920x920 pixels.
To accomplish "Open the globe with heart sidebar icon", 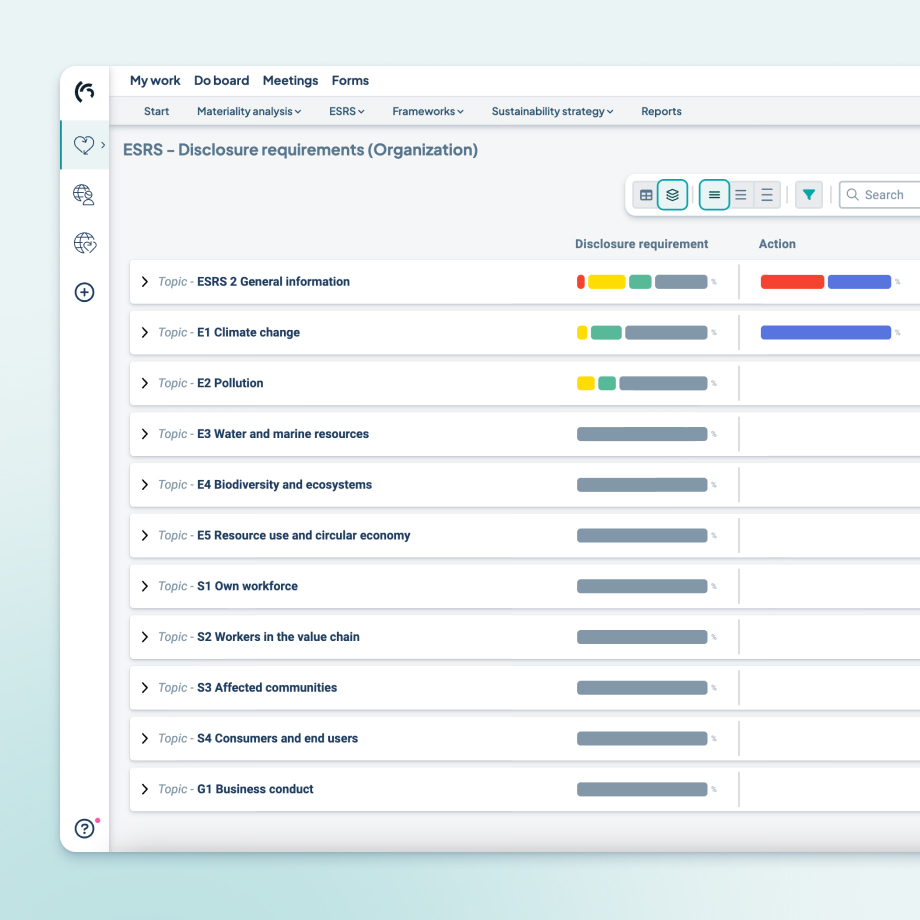I will [x=84, y=243].
